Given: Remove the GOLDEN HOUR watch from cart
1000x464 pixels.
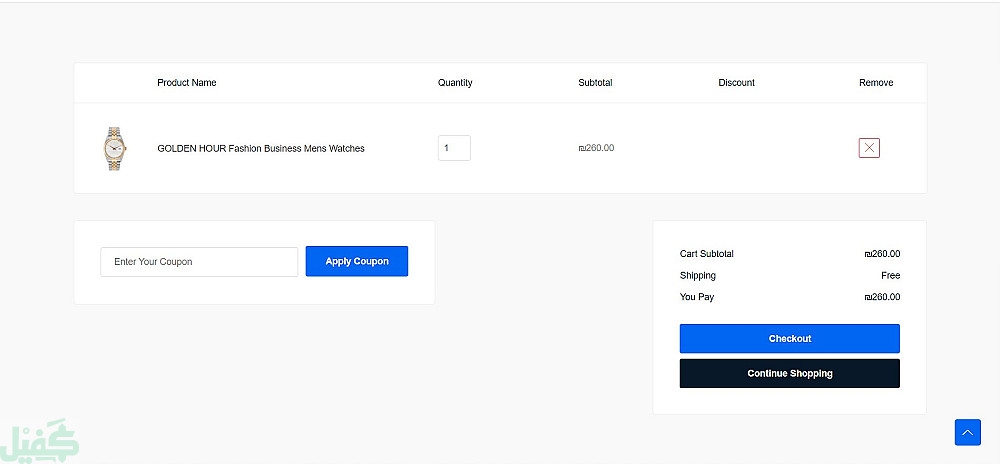Looking at the screenshot, I should pos(869,148).
